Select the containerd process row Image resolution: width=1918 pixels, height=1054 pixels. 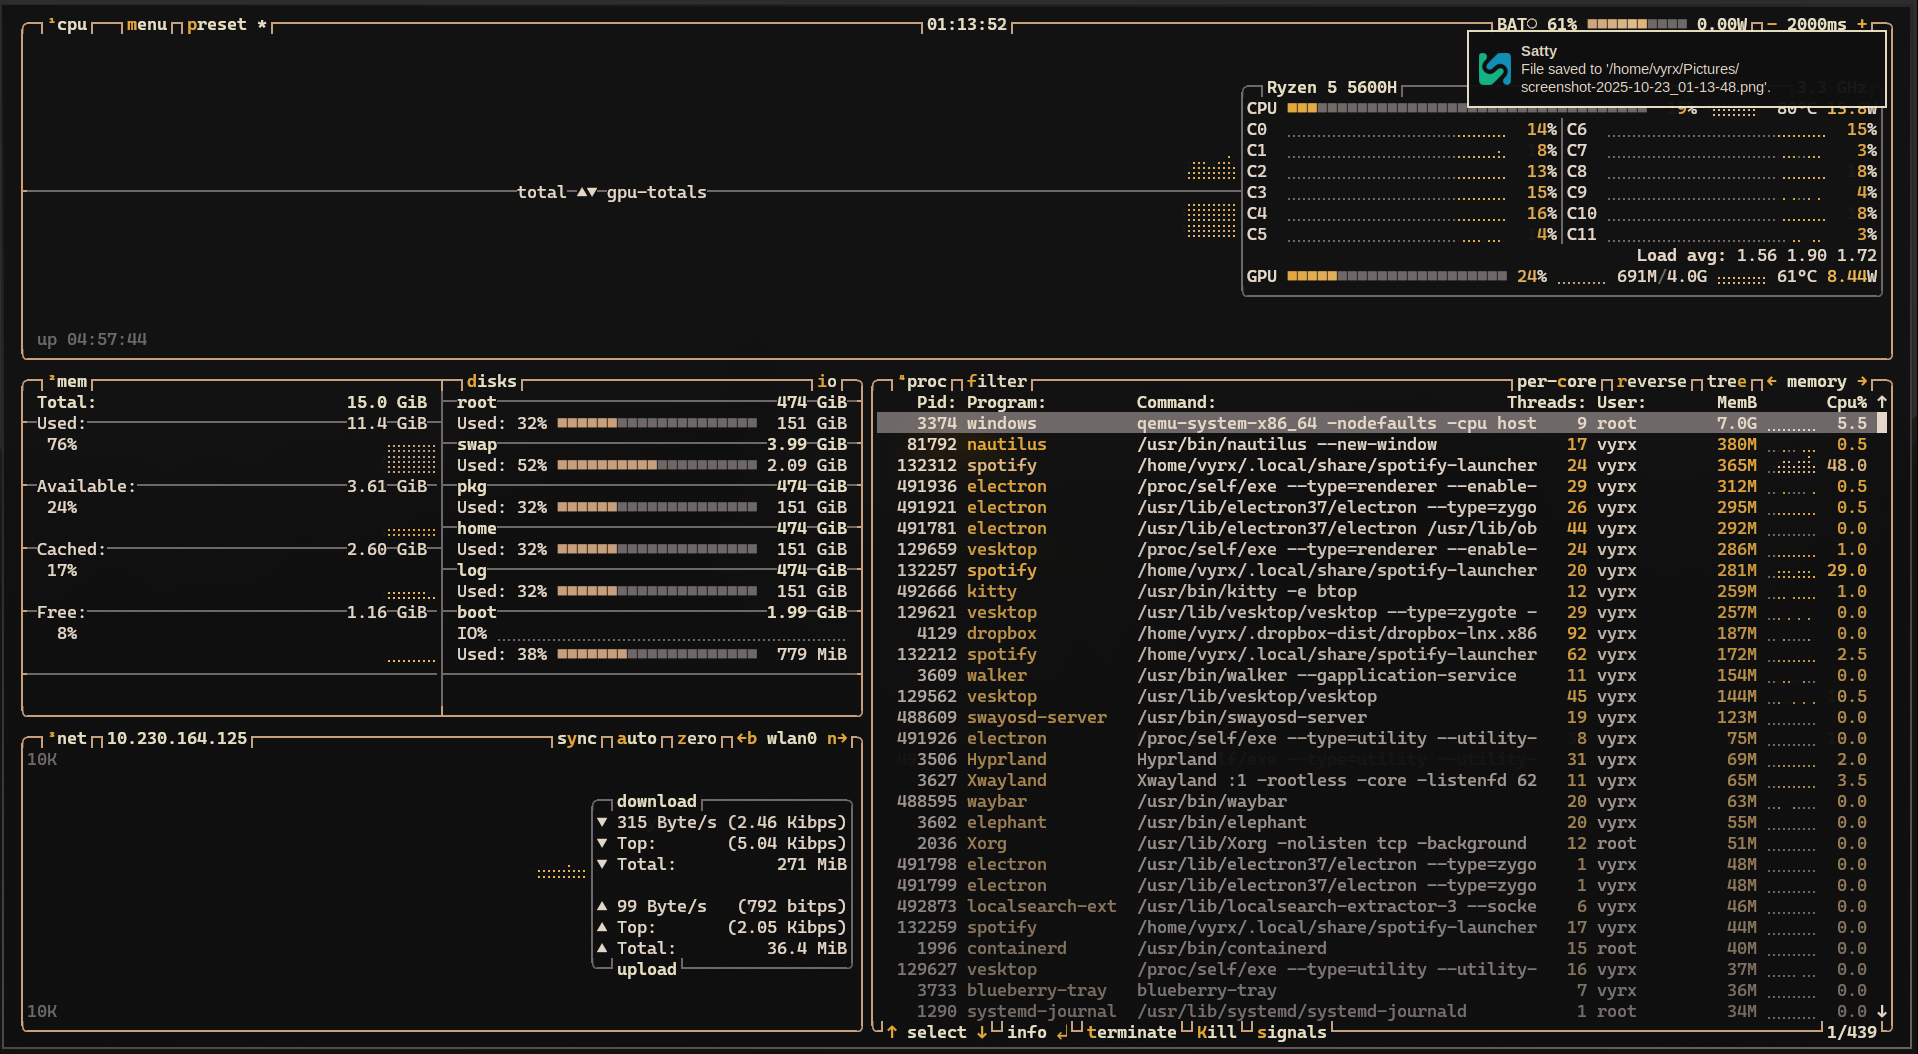click(x=1376, y=949)
